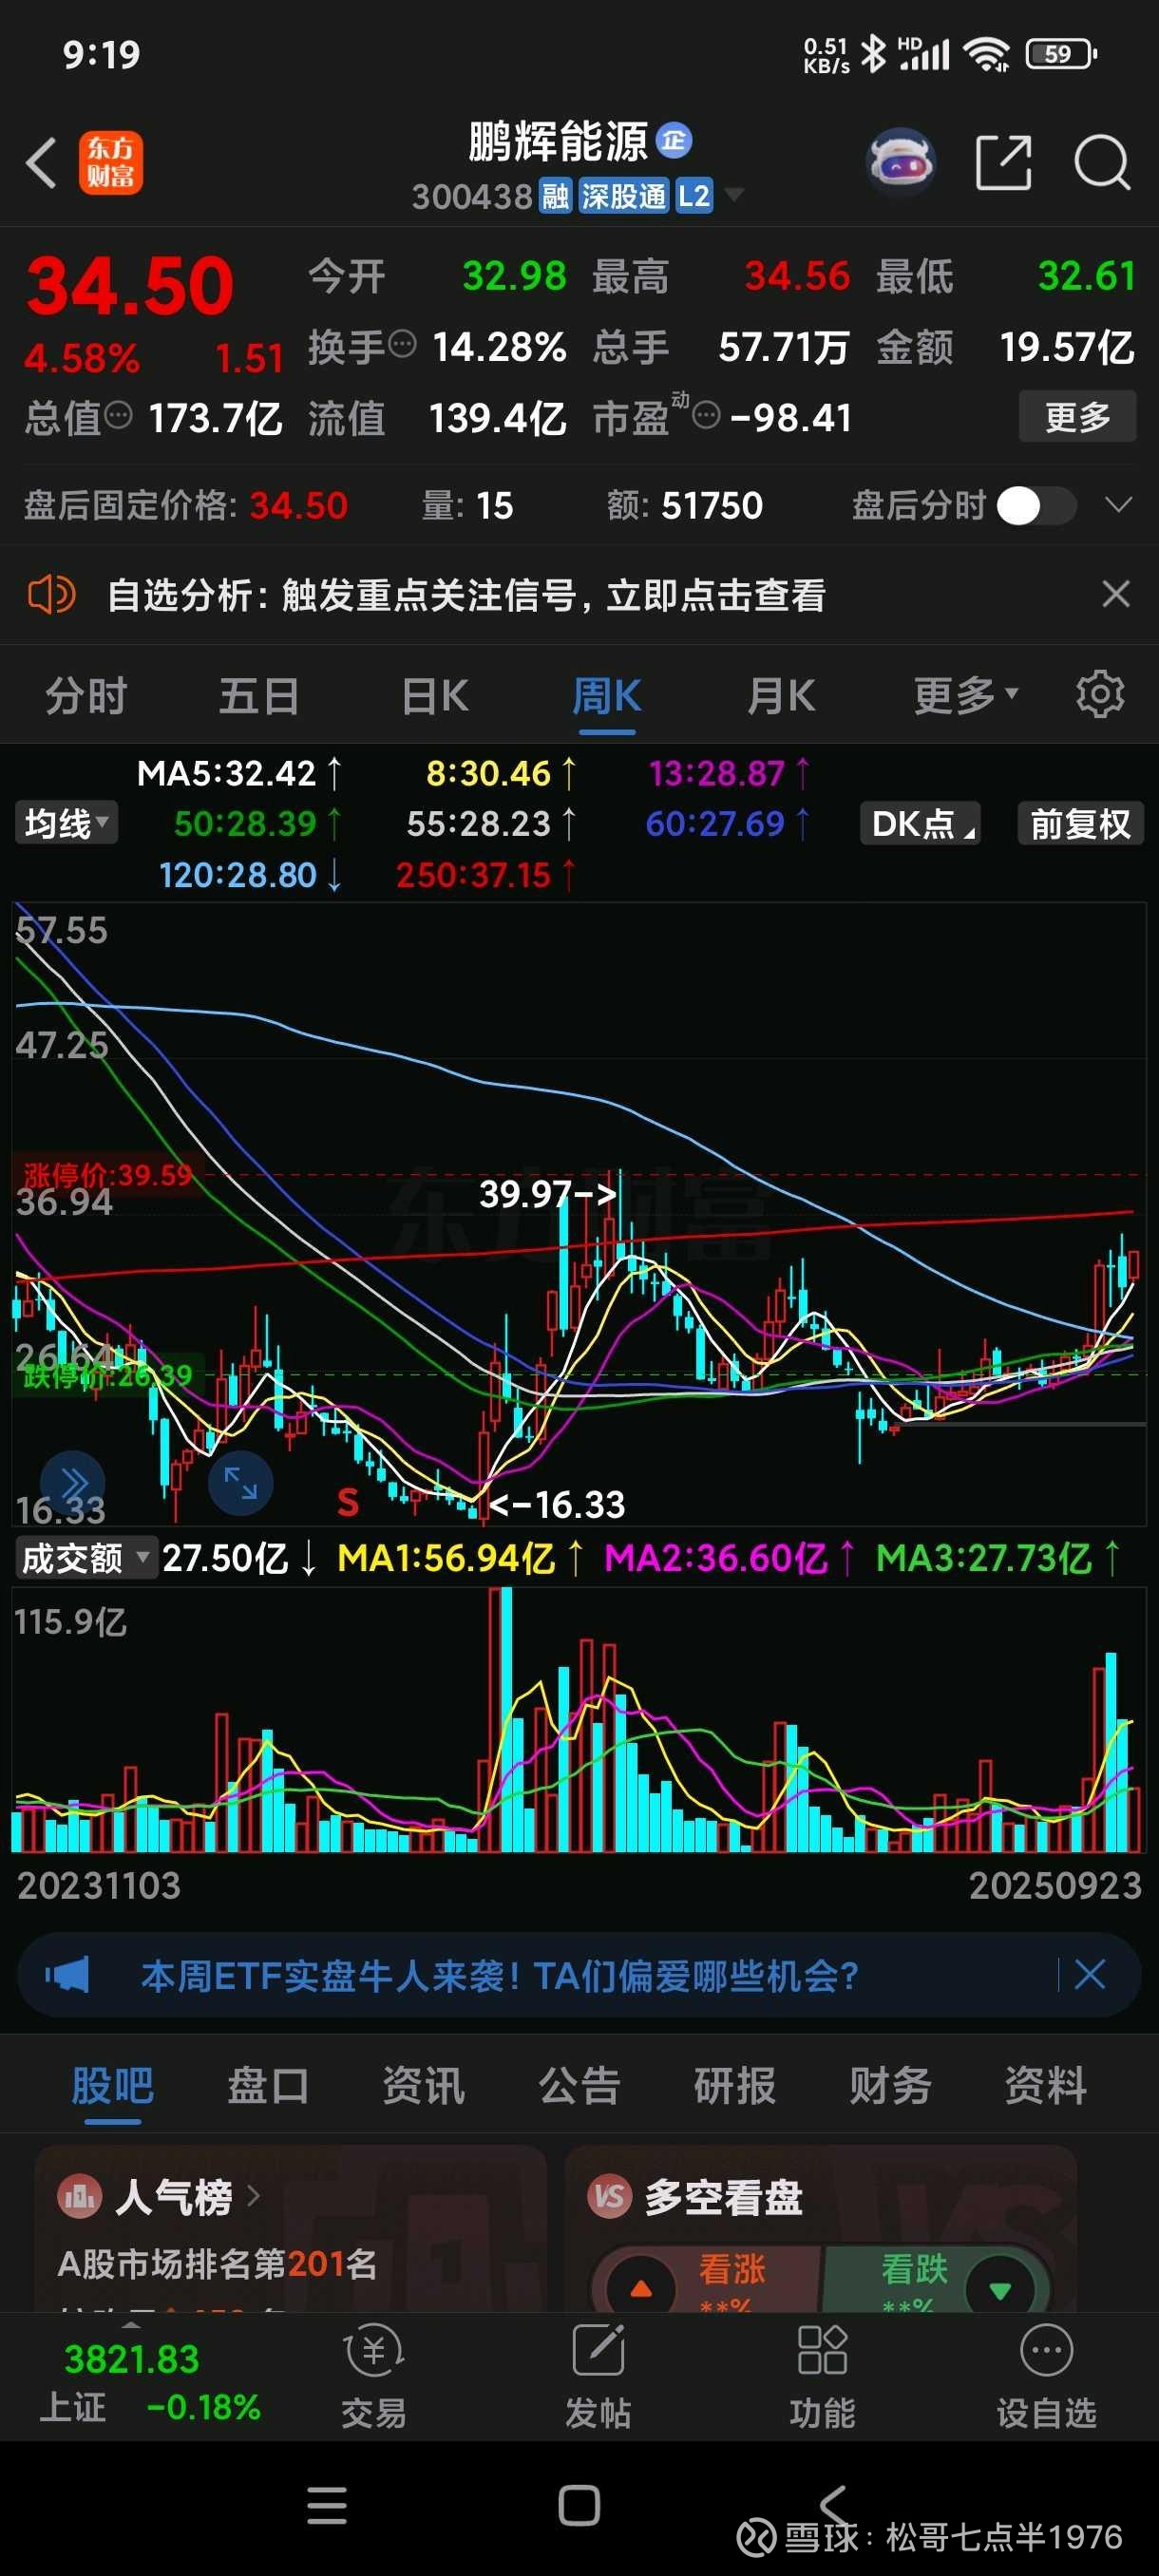The image size is (1159, 2576).
Task: Tap the 总值 info circle icon
Action: [118, 415]
